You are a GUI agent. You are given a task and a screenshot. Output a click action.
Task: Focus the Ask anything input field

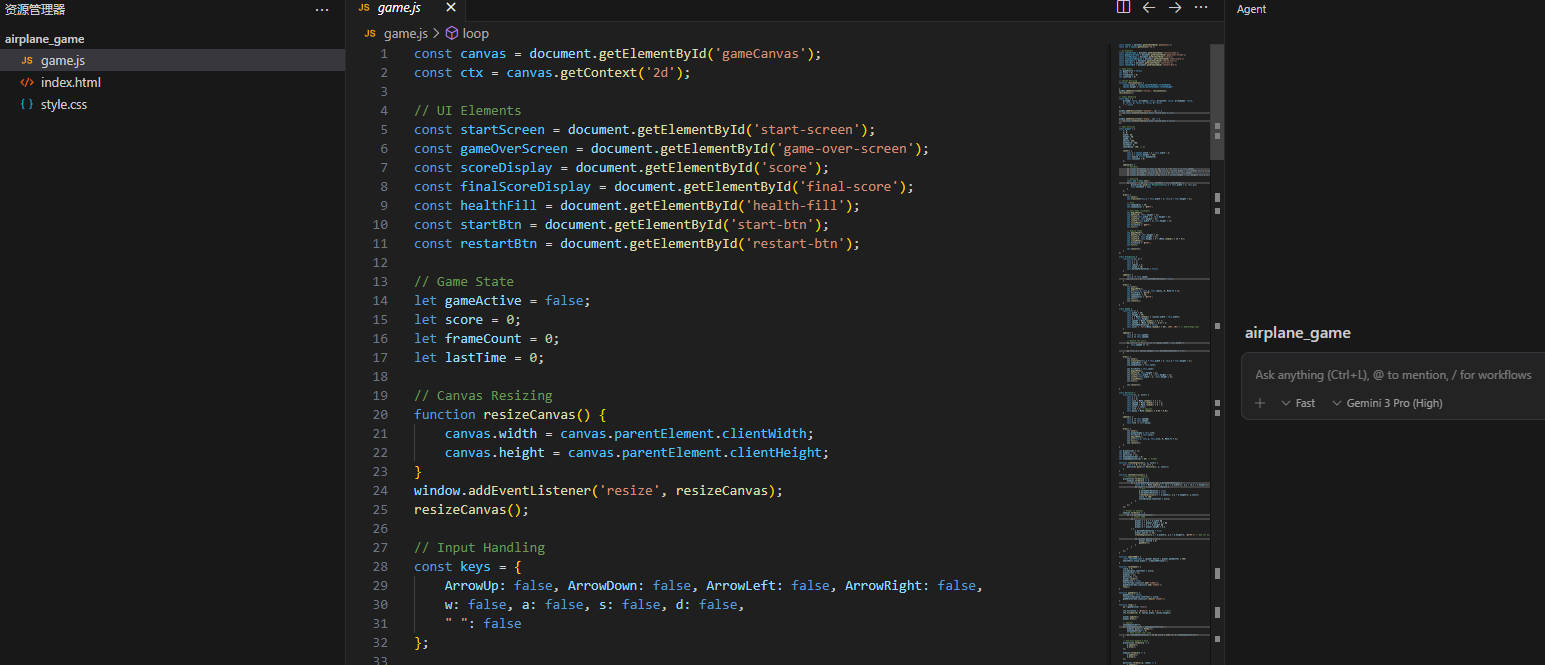click(x=1392, y=375)
